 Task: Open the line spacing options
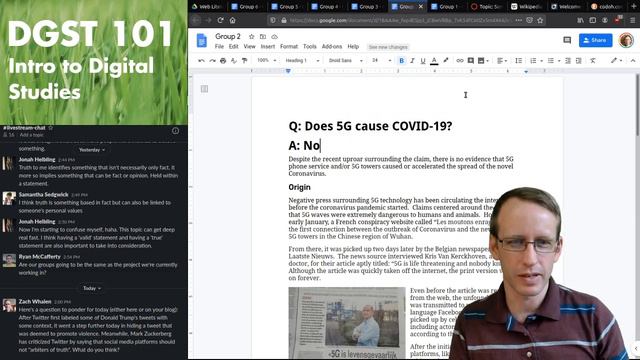tap(518, 60)
